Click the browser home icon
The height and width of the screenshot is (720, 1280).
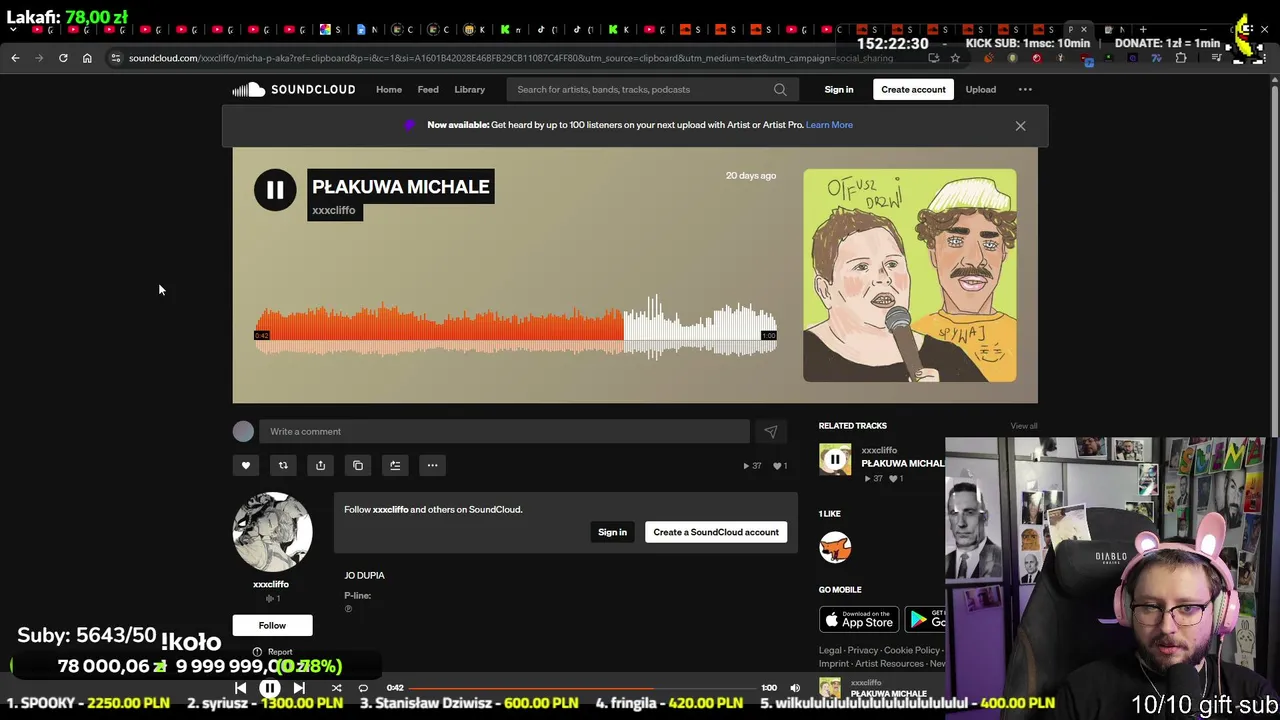87,58
